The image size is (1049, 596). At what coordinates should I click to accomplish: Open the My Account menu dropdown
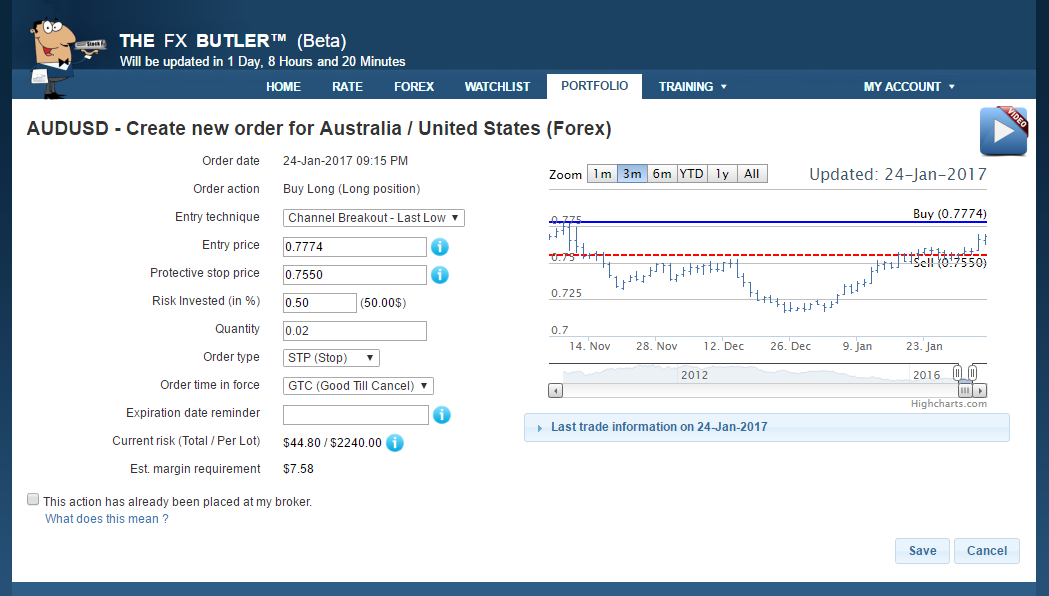(909, 87)
